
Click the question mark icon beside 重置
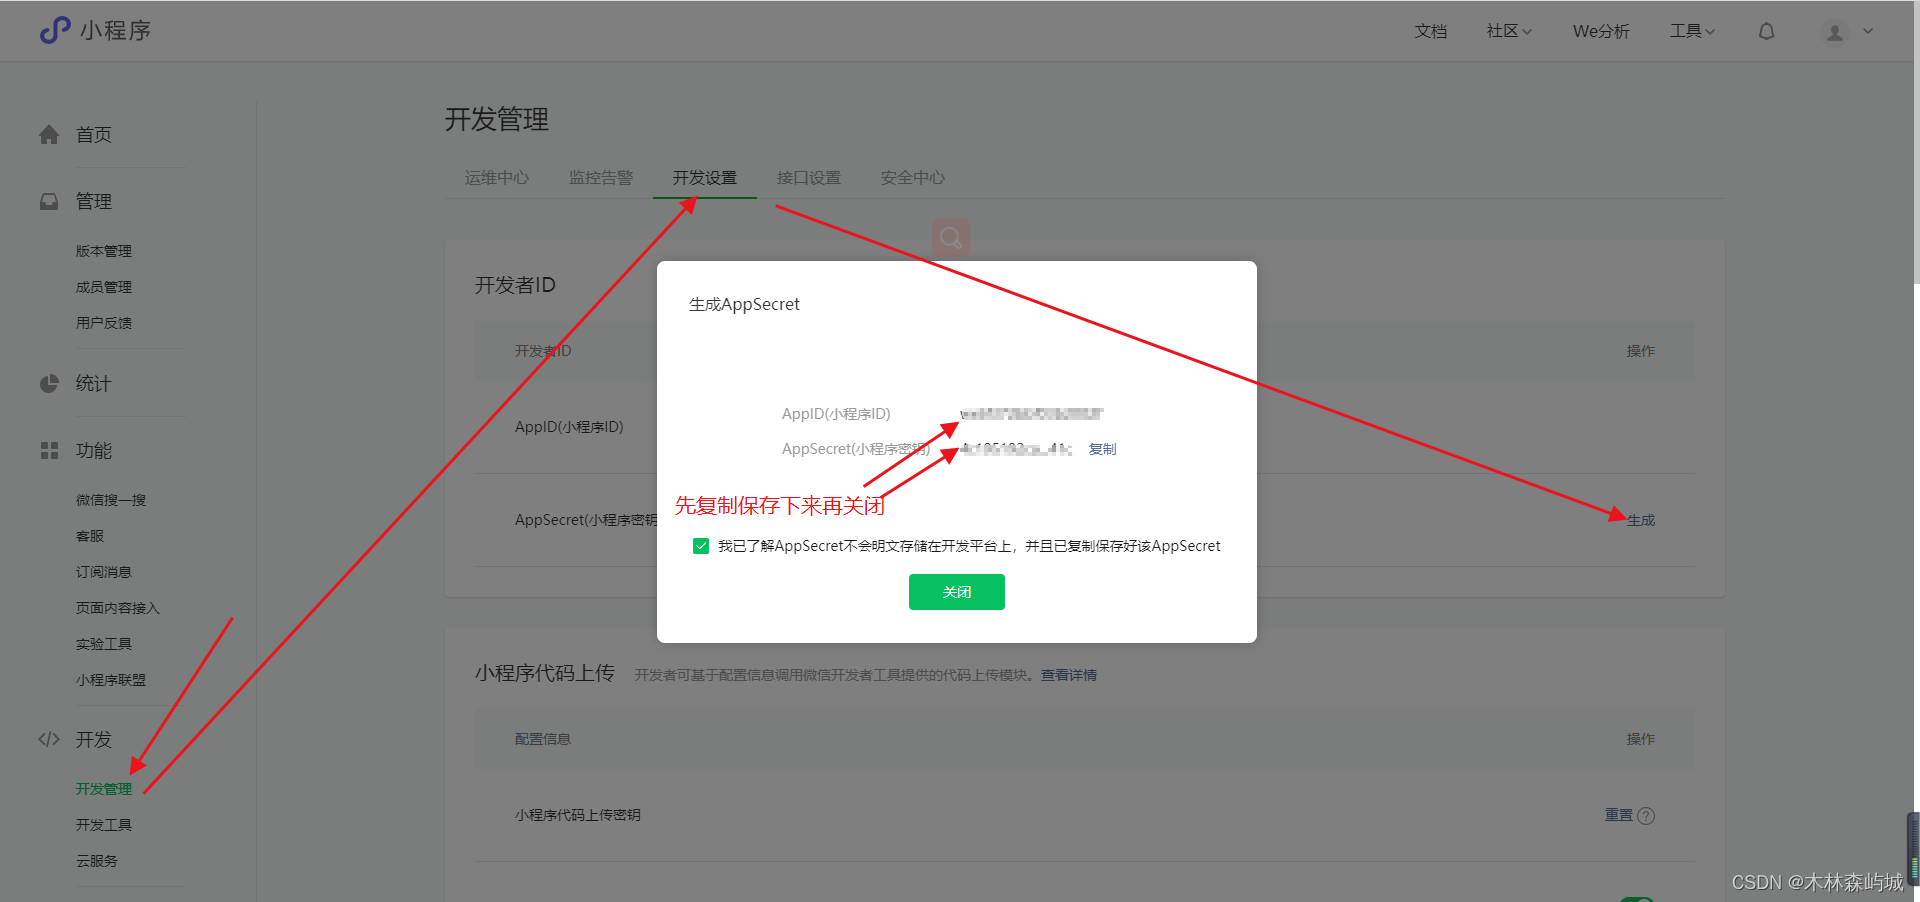1648,815
